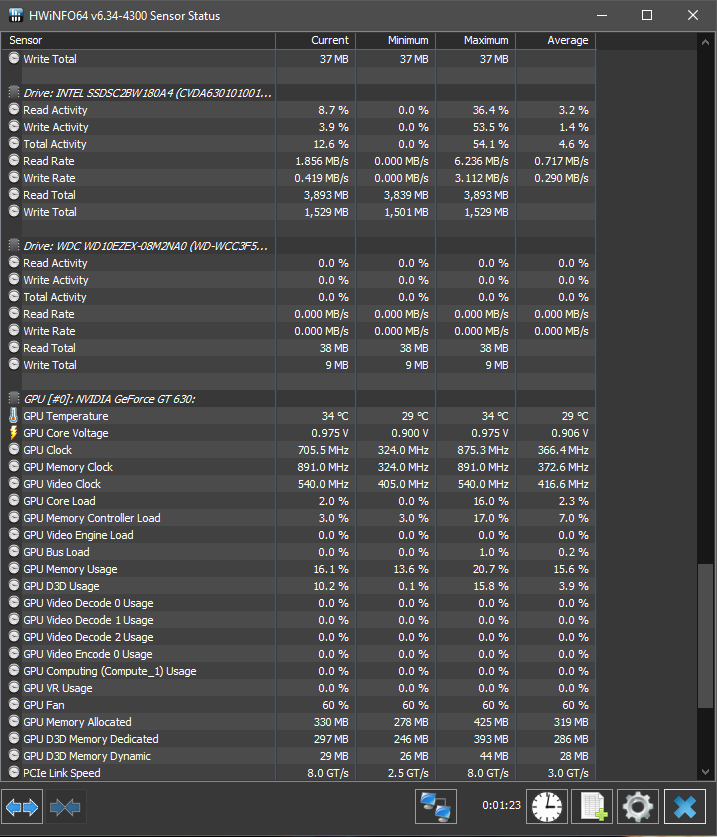Screen dimensions: 717x837
Task: Select the Drive: INTEL SSDSC2BW180A4 group row
Action: pos(298,93)
